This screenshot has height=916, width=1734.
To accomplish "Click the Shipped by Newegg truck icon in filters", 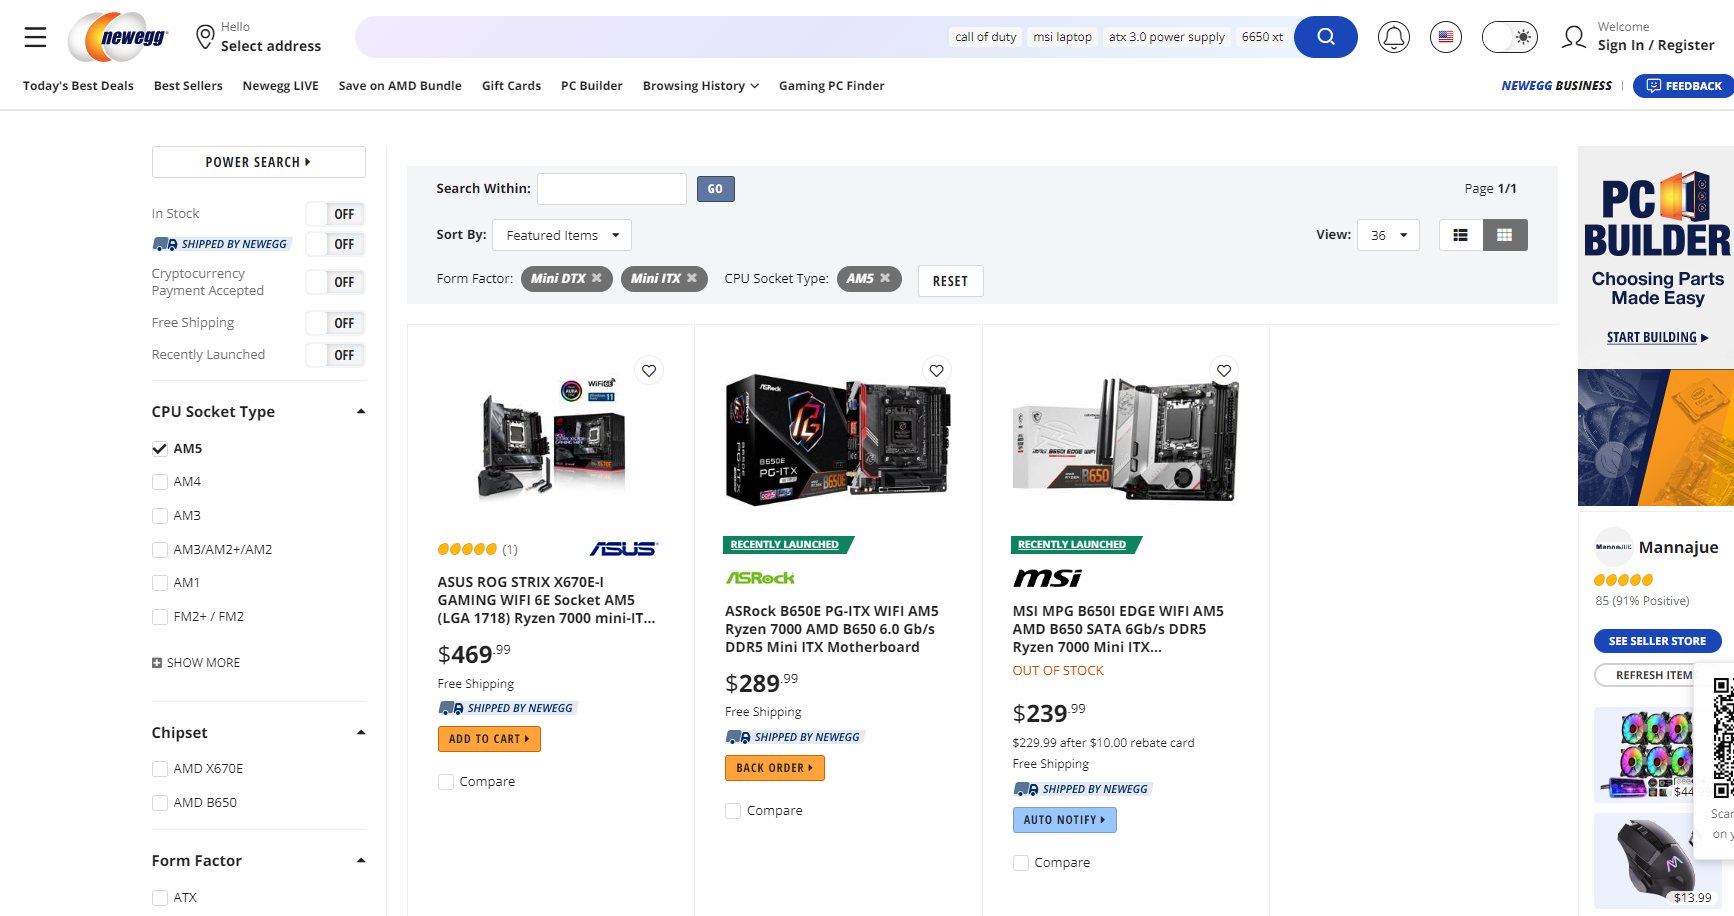I will (165, 244).
